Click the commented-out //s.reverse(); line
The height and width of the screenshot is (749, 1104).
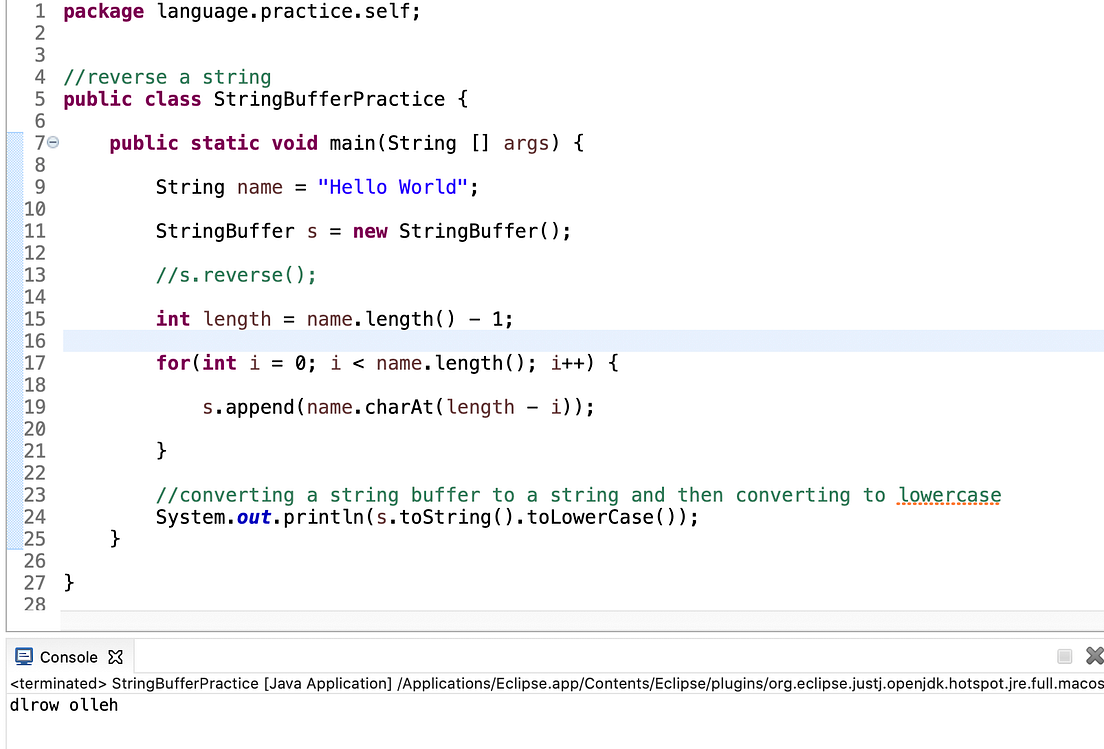[236, 275]
